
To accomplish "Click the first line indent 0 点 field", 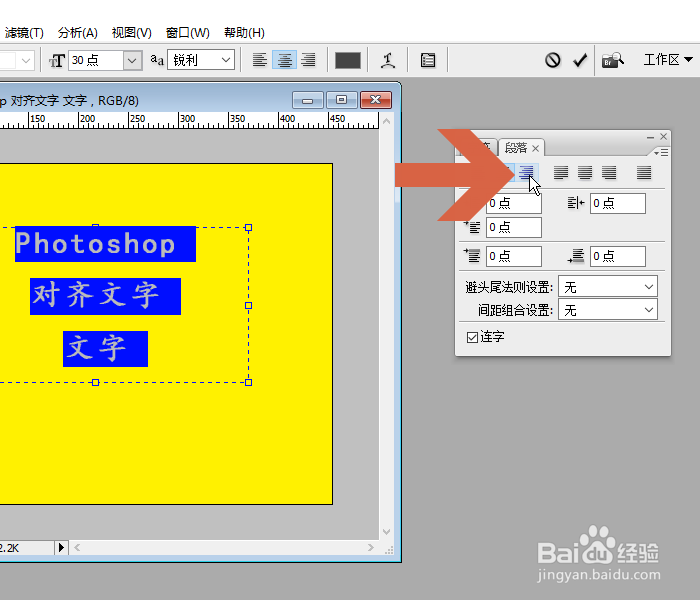I will point(514,227).
